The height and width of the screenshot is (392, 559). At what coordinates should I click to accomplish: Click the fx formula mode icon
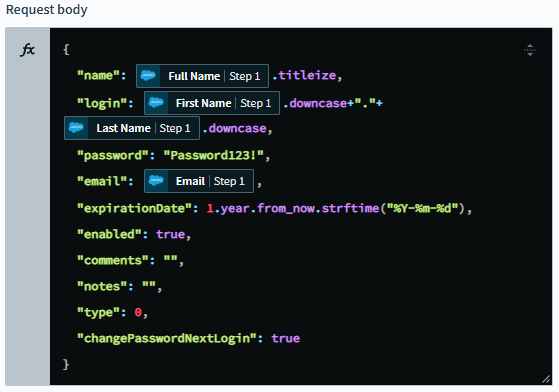[x=27, y=50]
